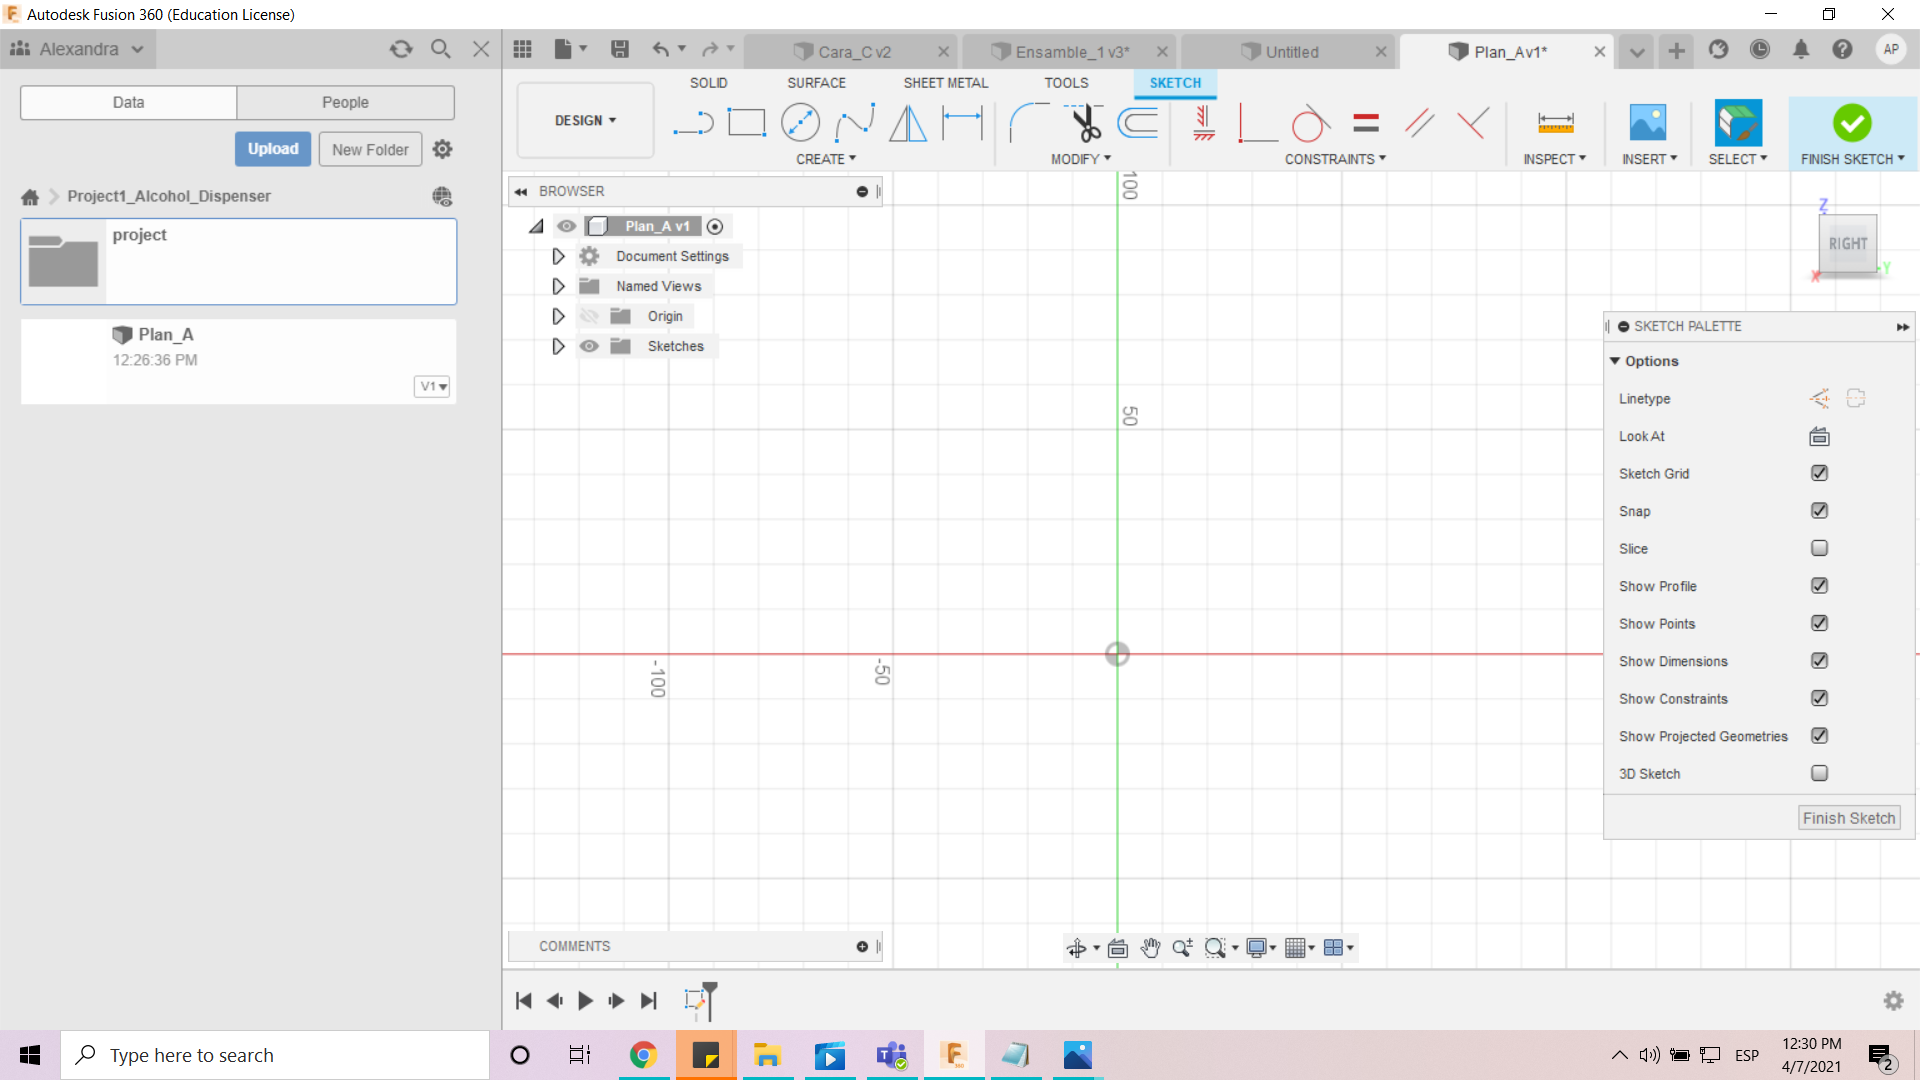
Task: Click the Finish Sketch button in palette
Action: tap(1848, 818)
